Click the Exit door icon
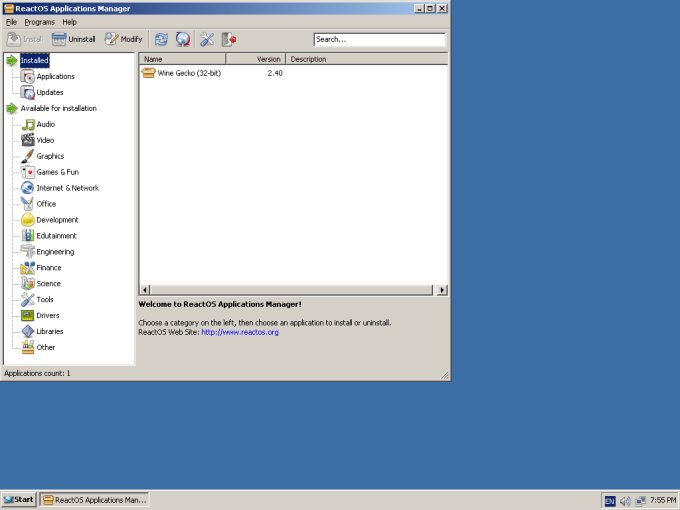This screenshot has height=510, width=680. click(x=229, y=39)
